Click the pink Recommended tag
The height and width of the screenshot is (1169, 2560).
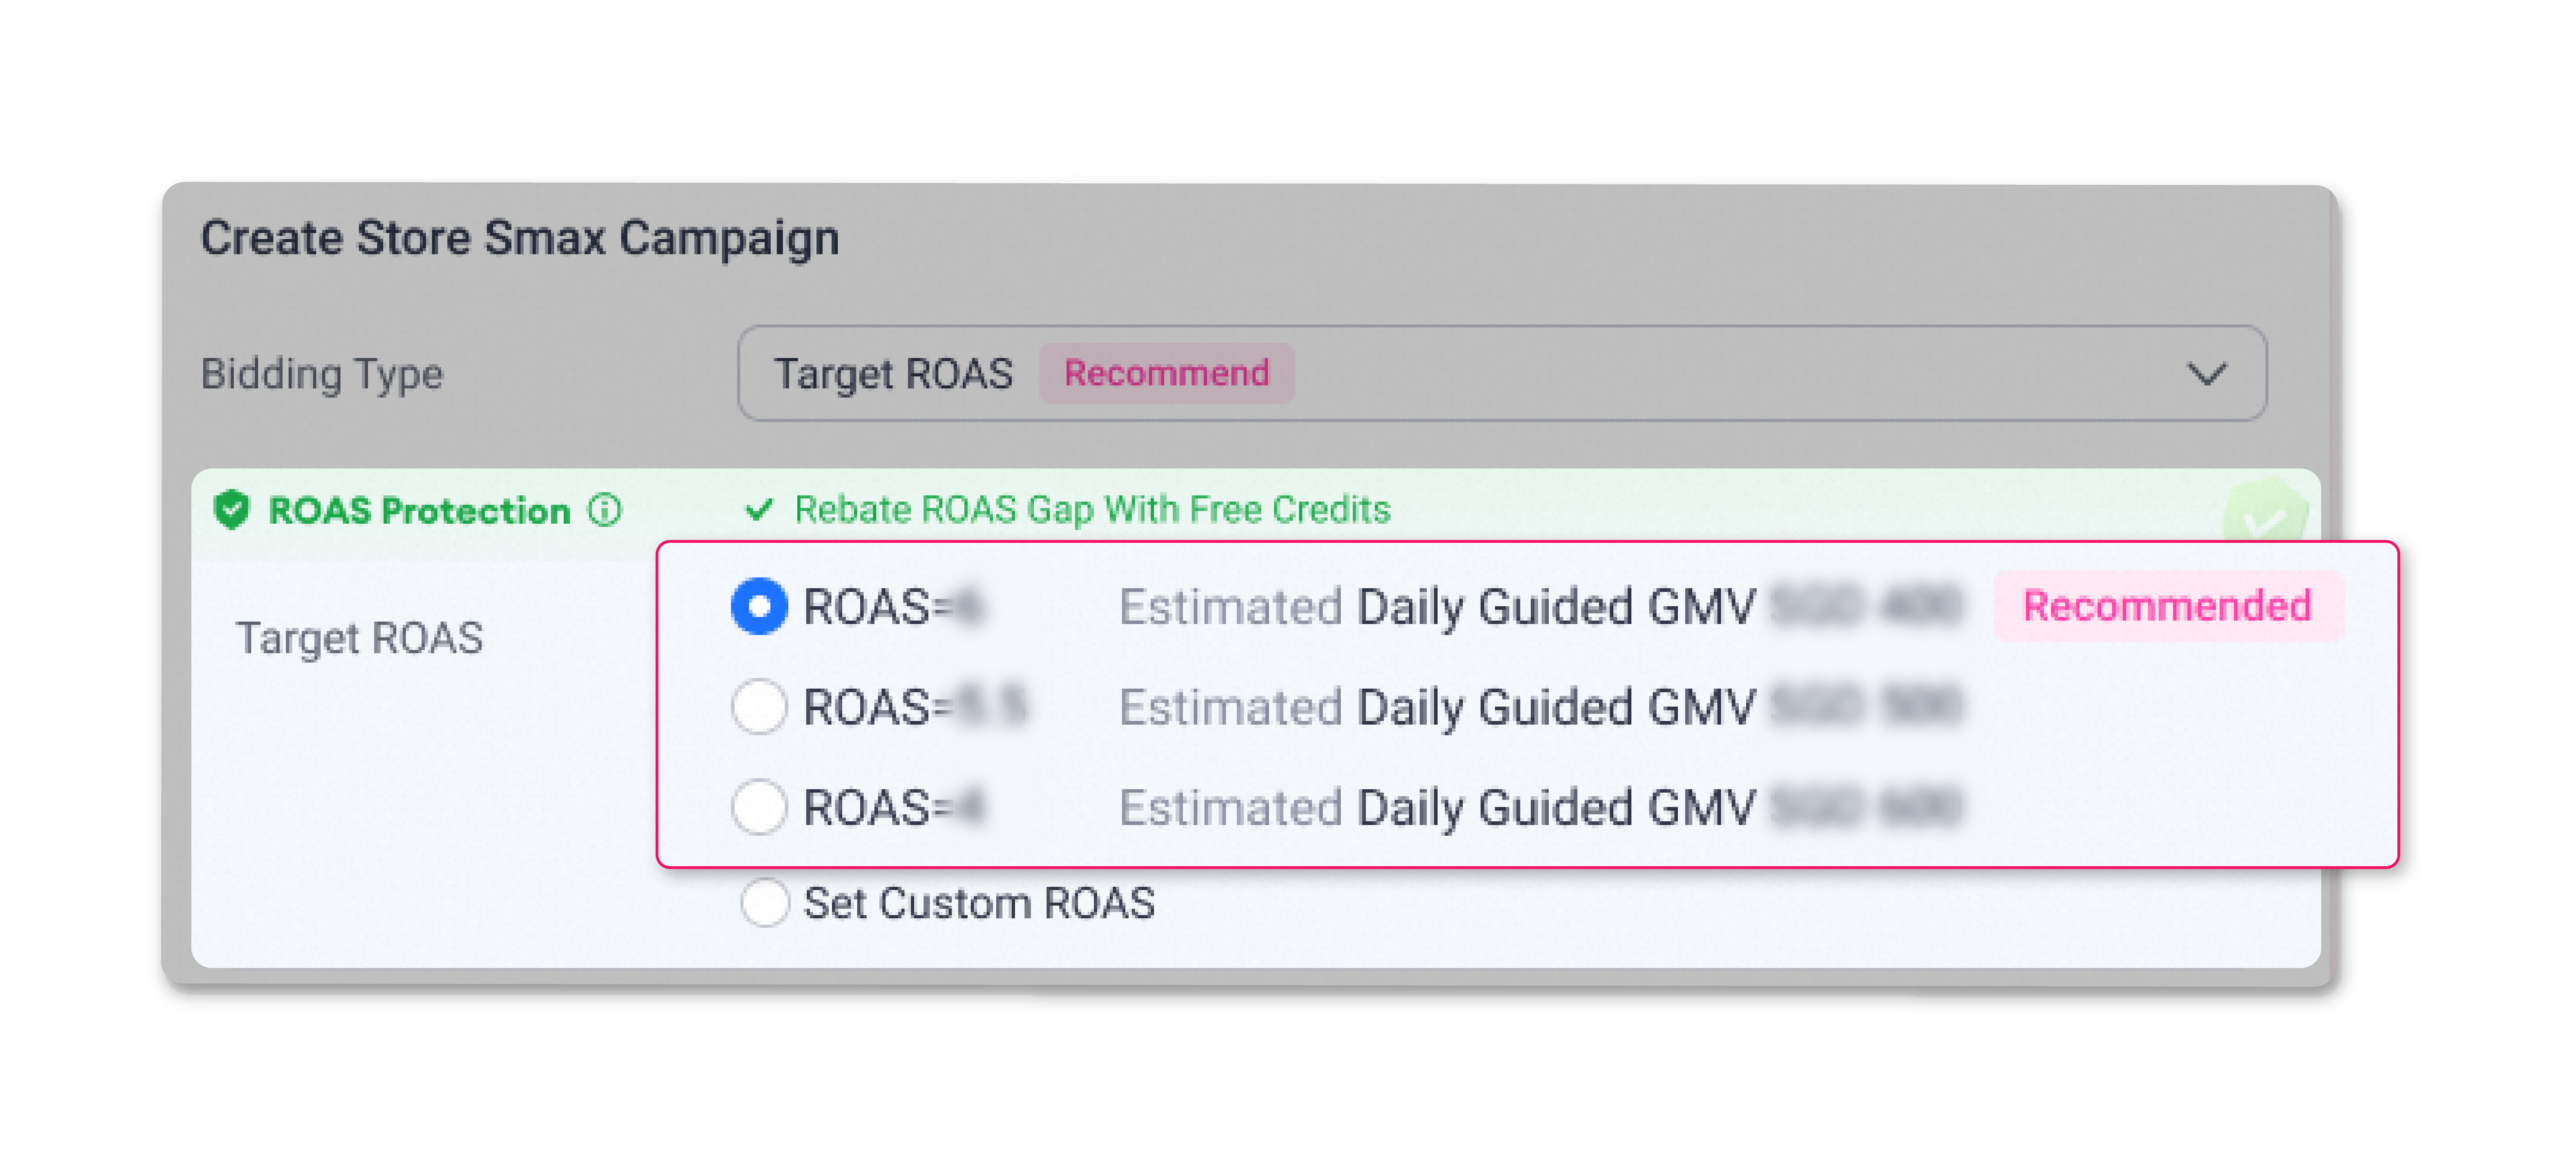click(2167, 606)
